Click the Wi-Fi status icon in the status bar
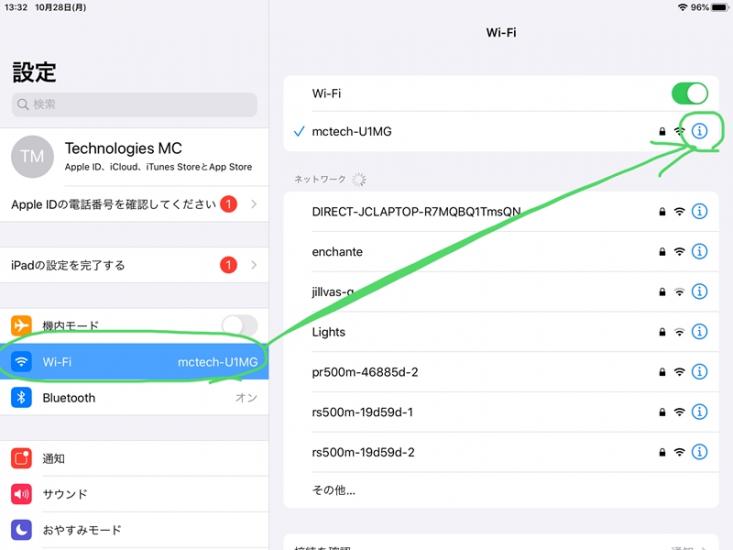The width and height of the screenshot is (733, 550). [683, 7]
